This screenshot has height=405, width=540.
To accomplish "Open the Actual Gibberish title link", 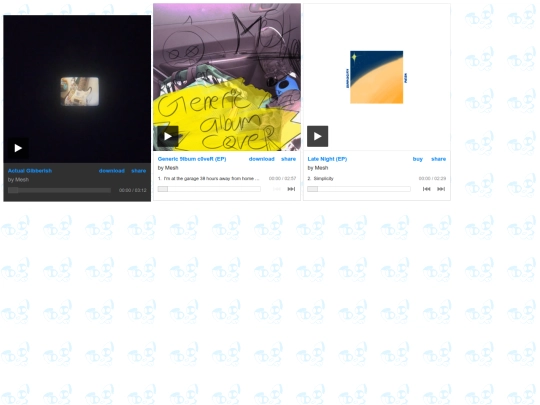I will 30,171.
